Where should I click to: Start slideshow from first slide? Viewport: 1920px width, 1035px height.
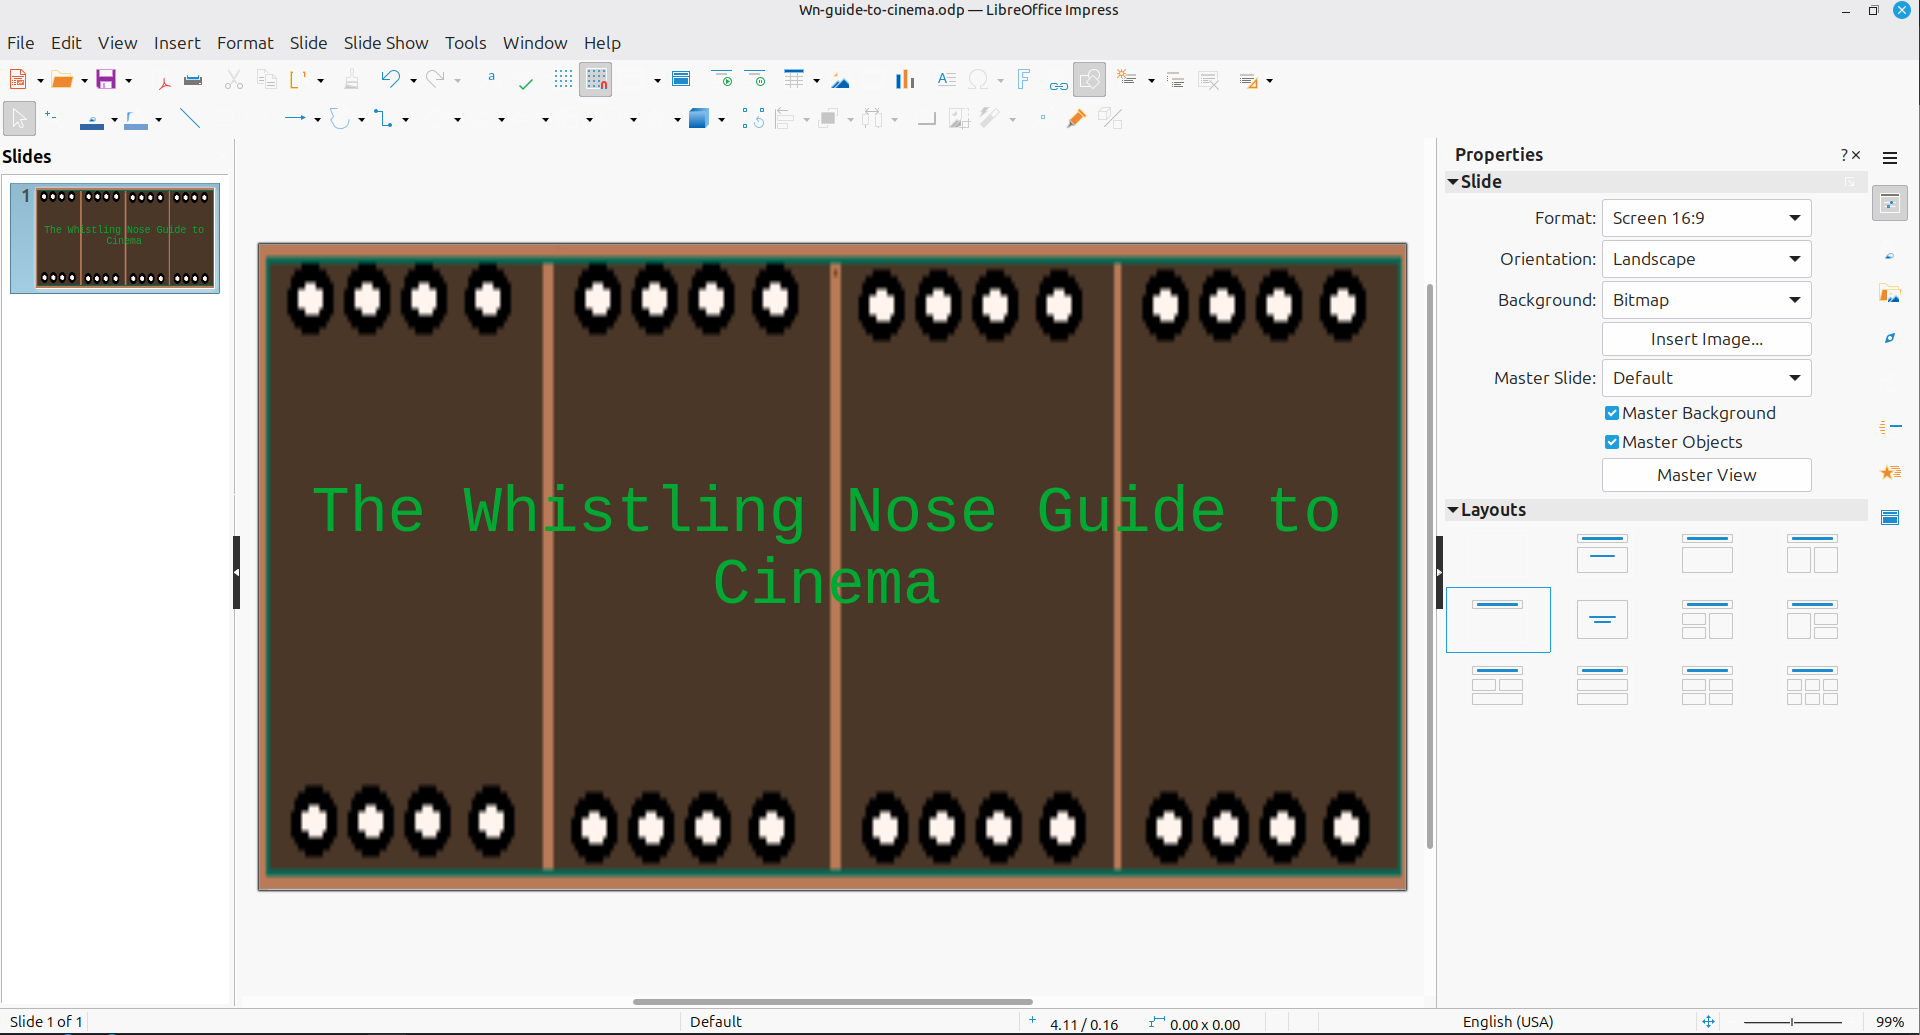(x=722, y=80)
